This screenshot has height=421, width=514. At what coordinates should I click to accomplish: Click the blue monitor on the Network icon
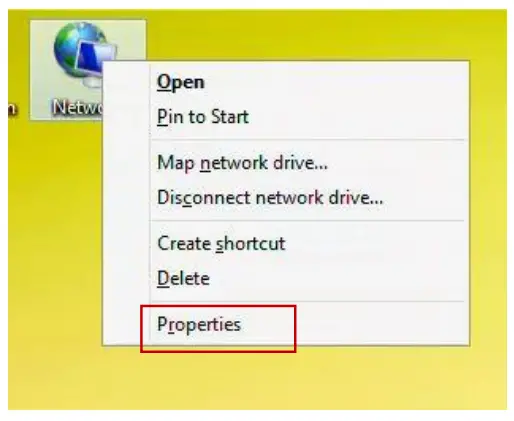(92, 57)
